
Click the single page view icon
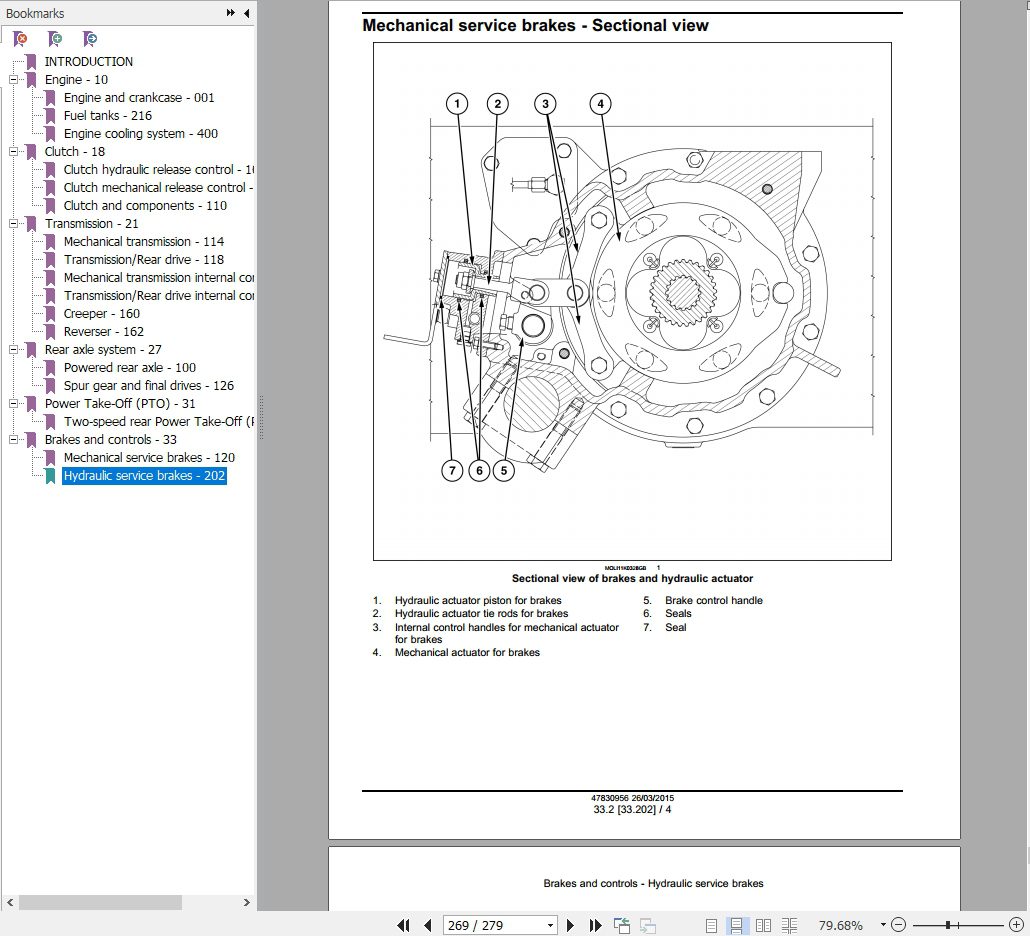point(712,925)
